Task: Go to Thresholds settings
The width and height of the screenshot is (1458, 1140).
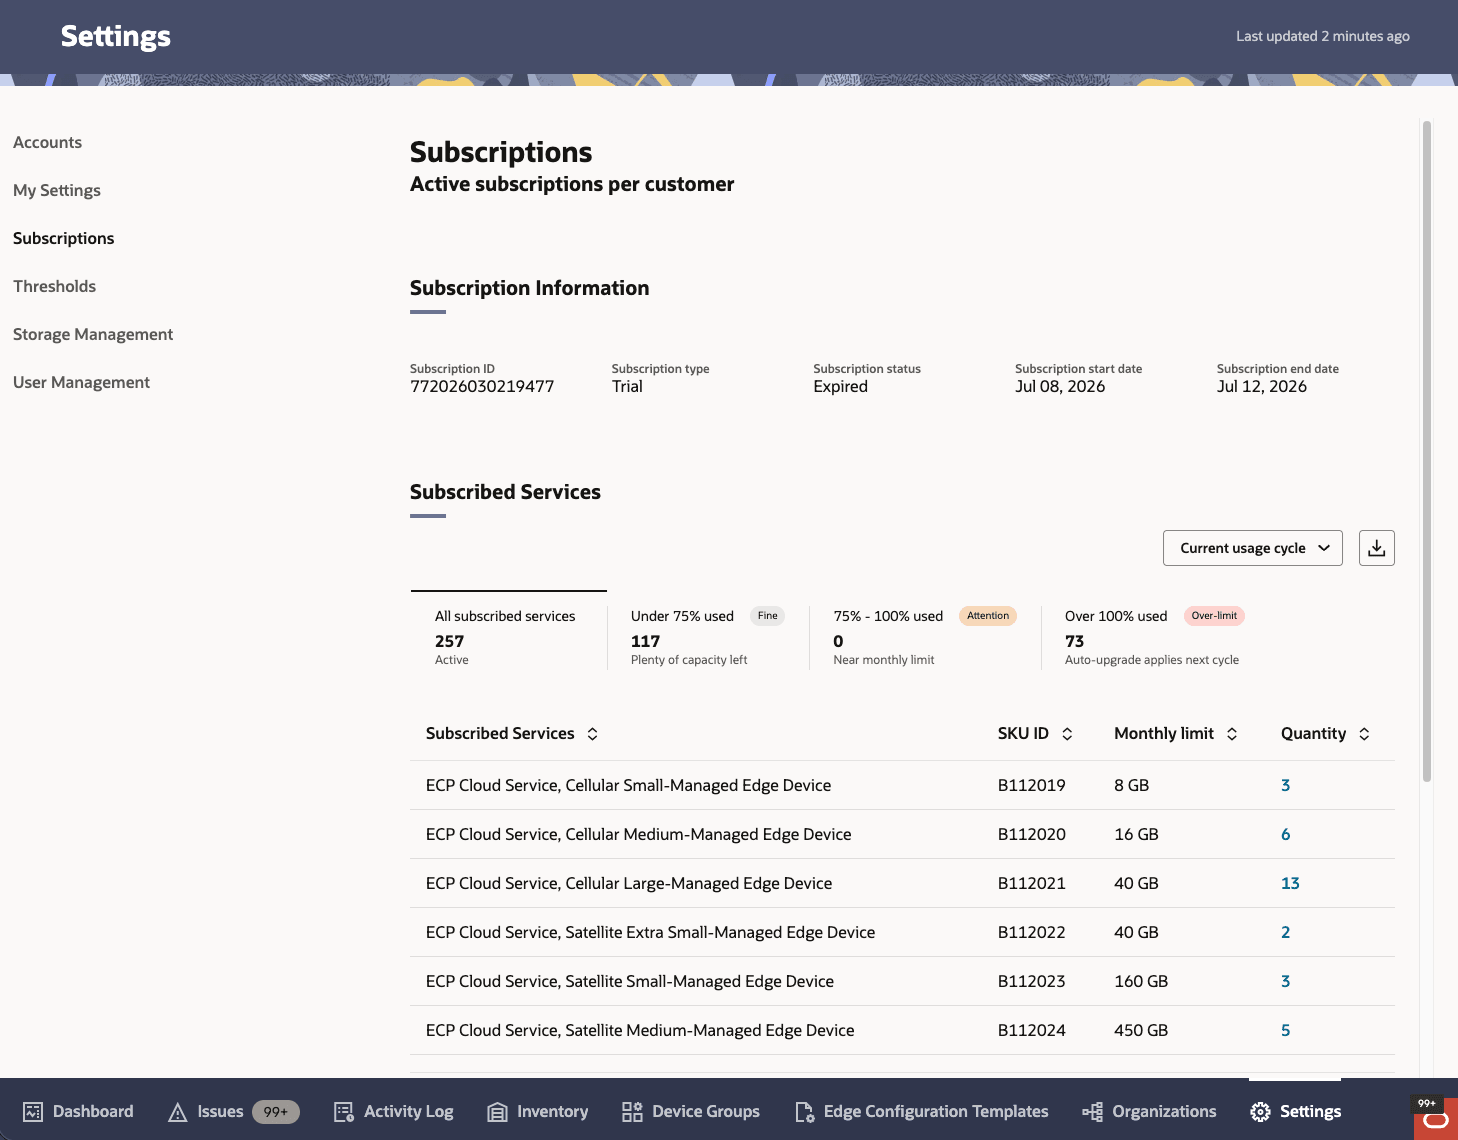Action: (x=54, y=286)
